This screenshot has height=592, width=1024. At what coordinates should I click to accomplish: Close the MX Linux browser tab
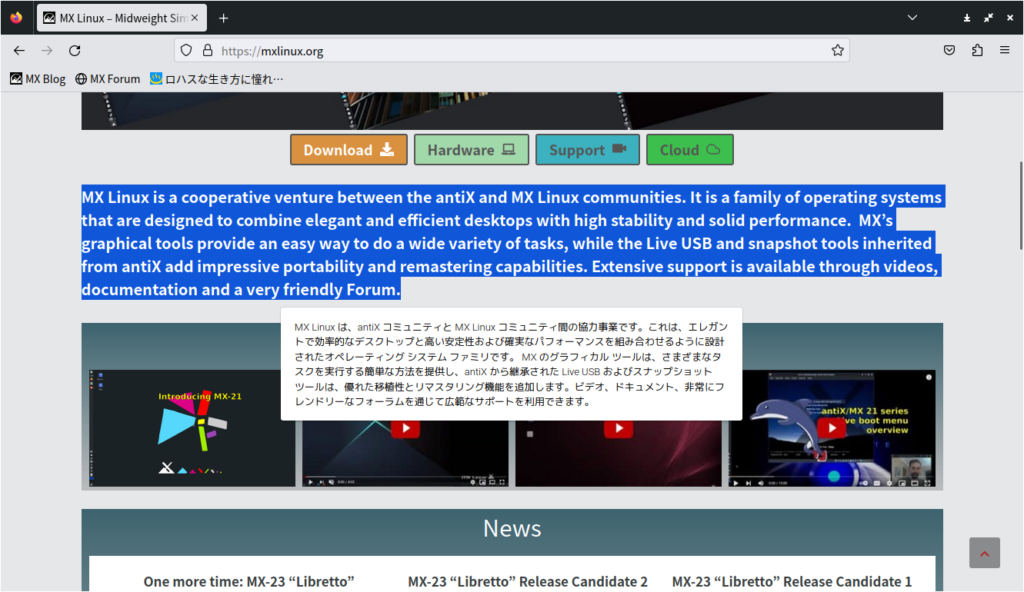tap(195, 18)
